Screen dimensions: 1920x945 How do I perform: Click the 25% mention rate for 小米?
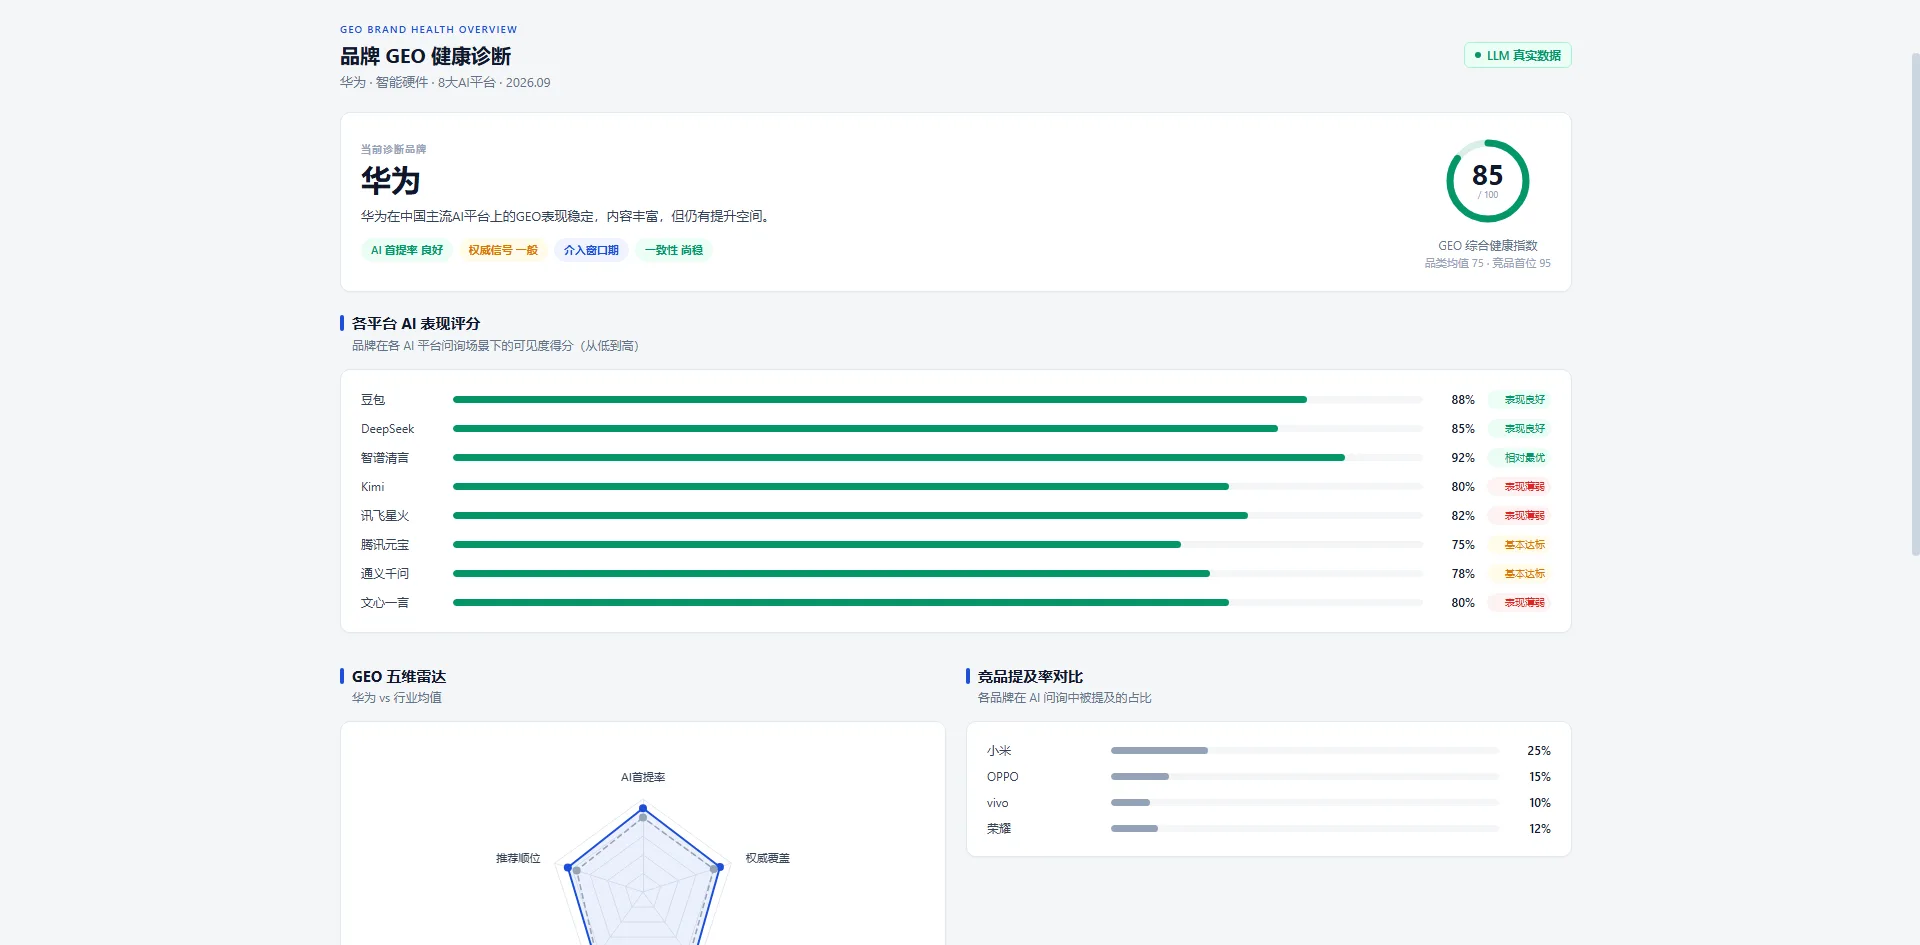(x=1539, y=751)
